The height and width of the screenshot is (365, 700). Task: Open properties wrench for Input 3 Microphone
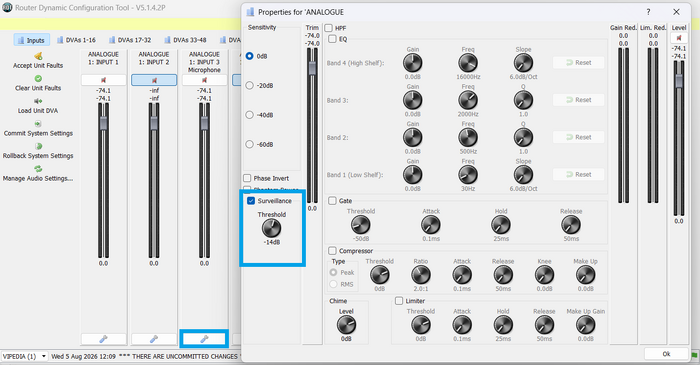click(204, 339)
